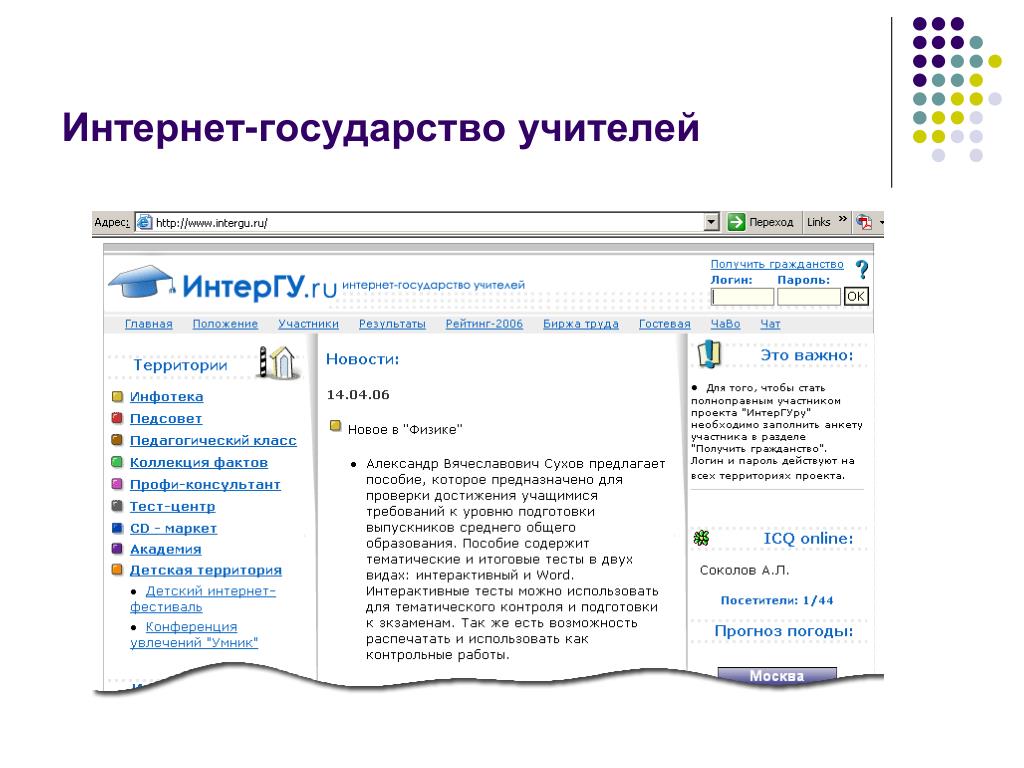Click the Это важно heading
Screen dimensions: 1024x768
807,355
